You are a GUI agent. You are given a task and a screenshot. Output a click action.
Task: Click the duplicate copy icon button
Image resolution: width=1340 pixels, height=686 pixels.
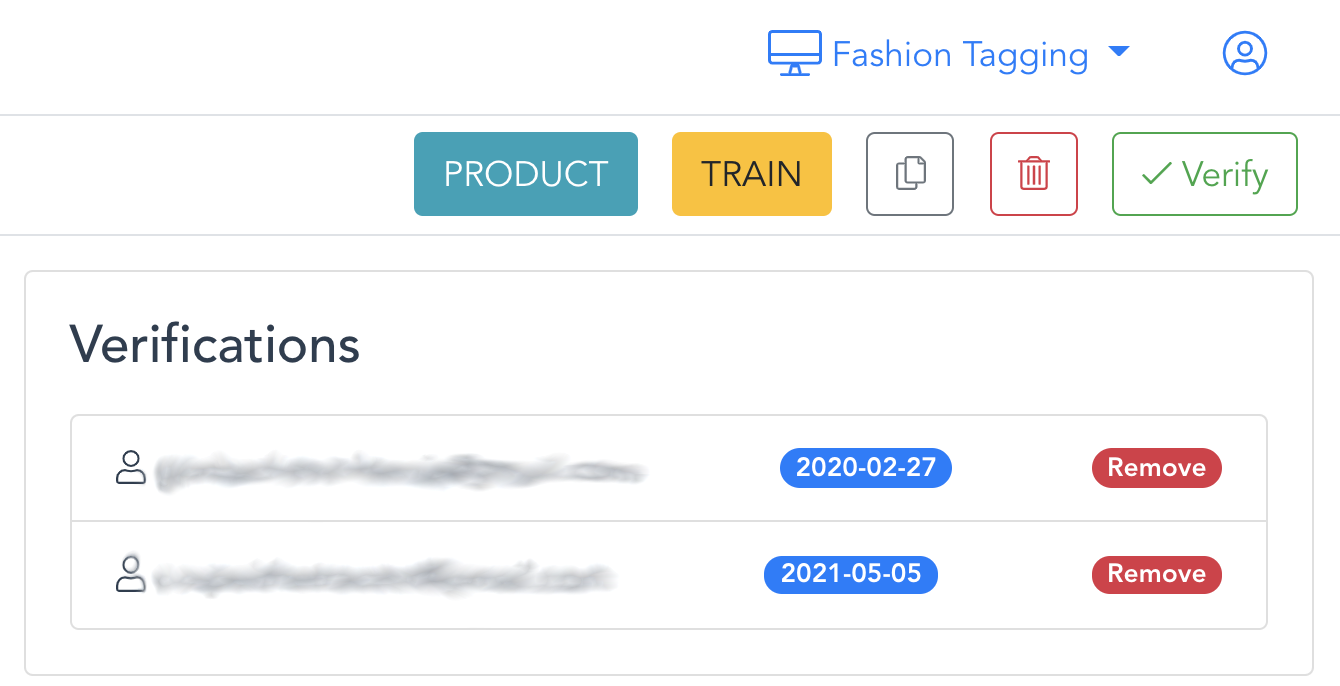pyautogui.click(x=909, y=174)
